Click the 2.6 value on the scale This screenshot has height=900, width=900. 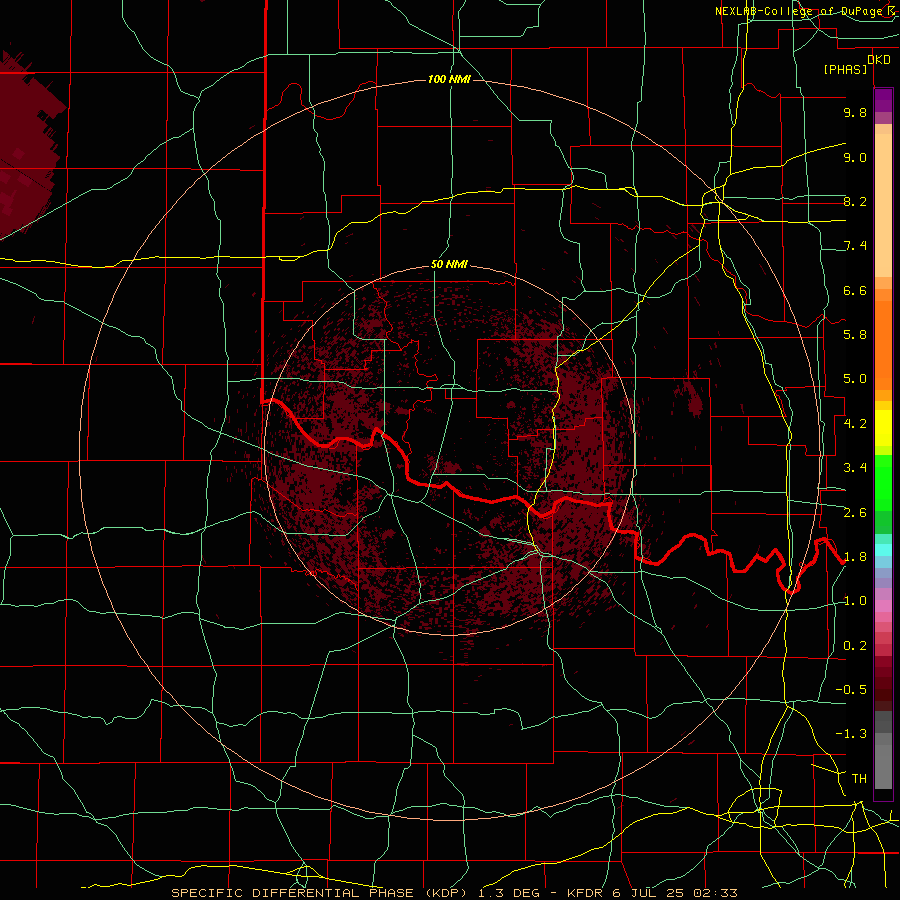[855, 513]
